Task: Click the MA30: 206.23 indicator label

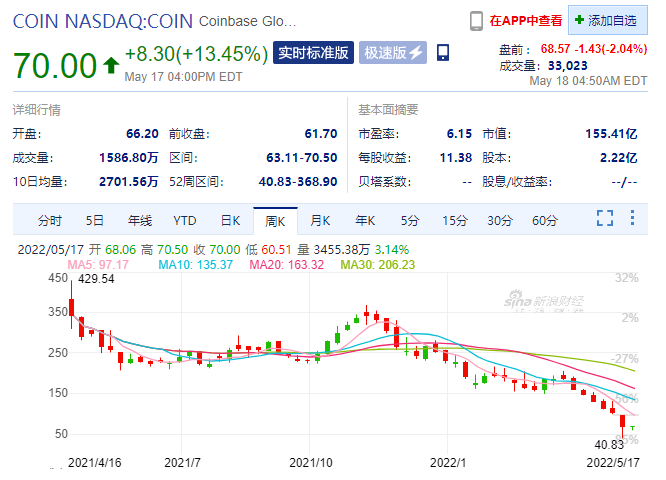Action: [x=378, y=265]
